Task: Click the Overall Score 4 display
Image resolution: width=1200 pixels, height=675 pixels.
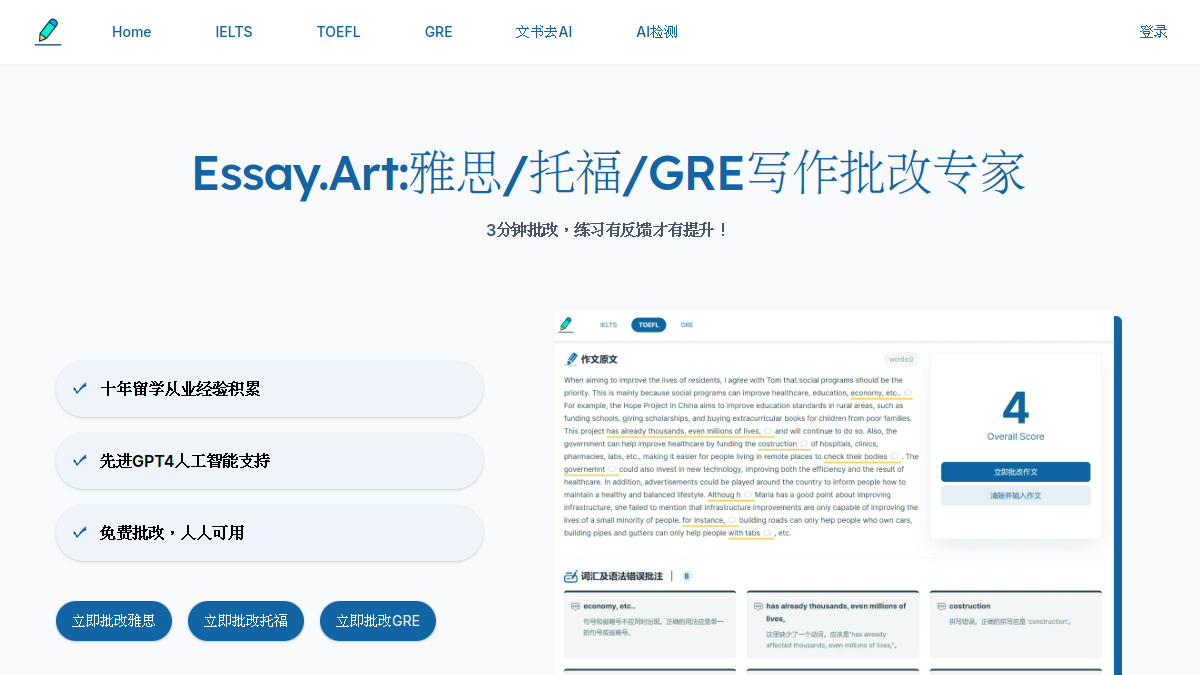Action: pos(1016,415)
